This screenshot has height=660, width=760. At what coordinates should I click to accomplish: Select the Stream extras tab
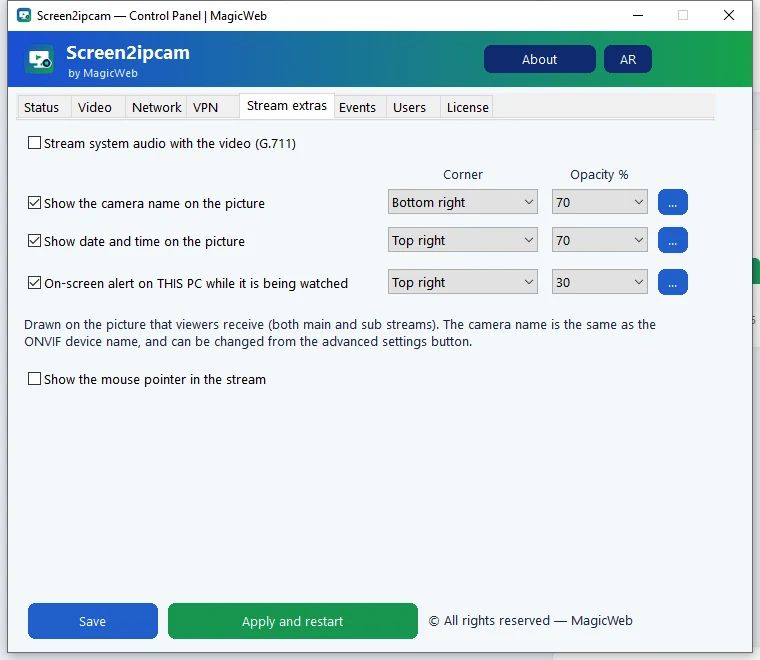coord(287,106)
